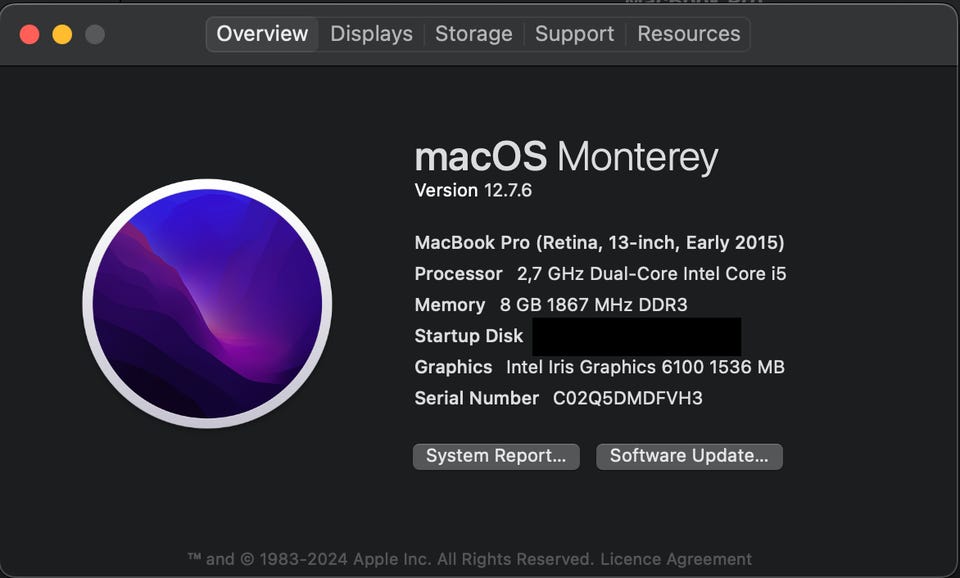The image size is (960, 578).
Task: Close the About This Mac window
Action: coord(30,34)
